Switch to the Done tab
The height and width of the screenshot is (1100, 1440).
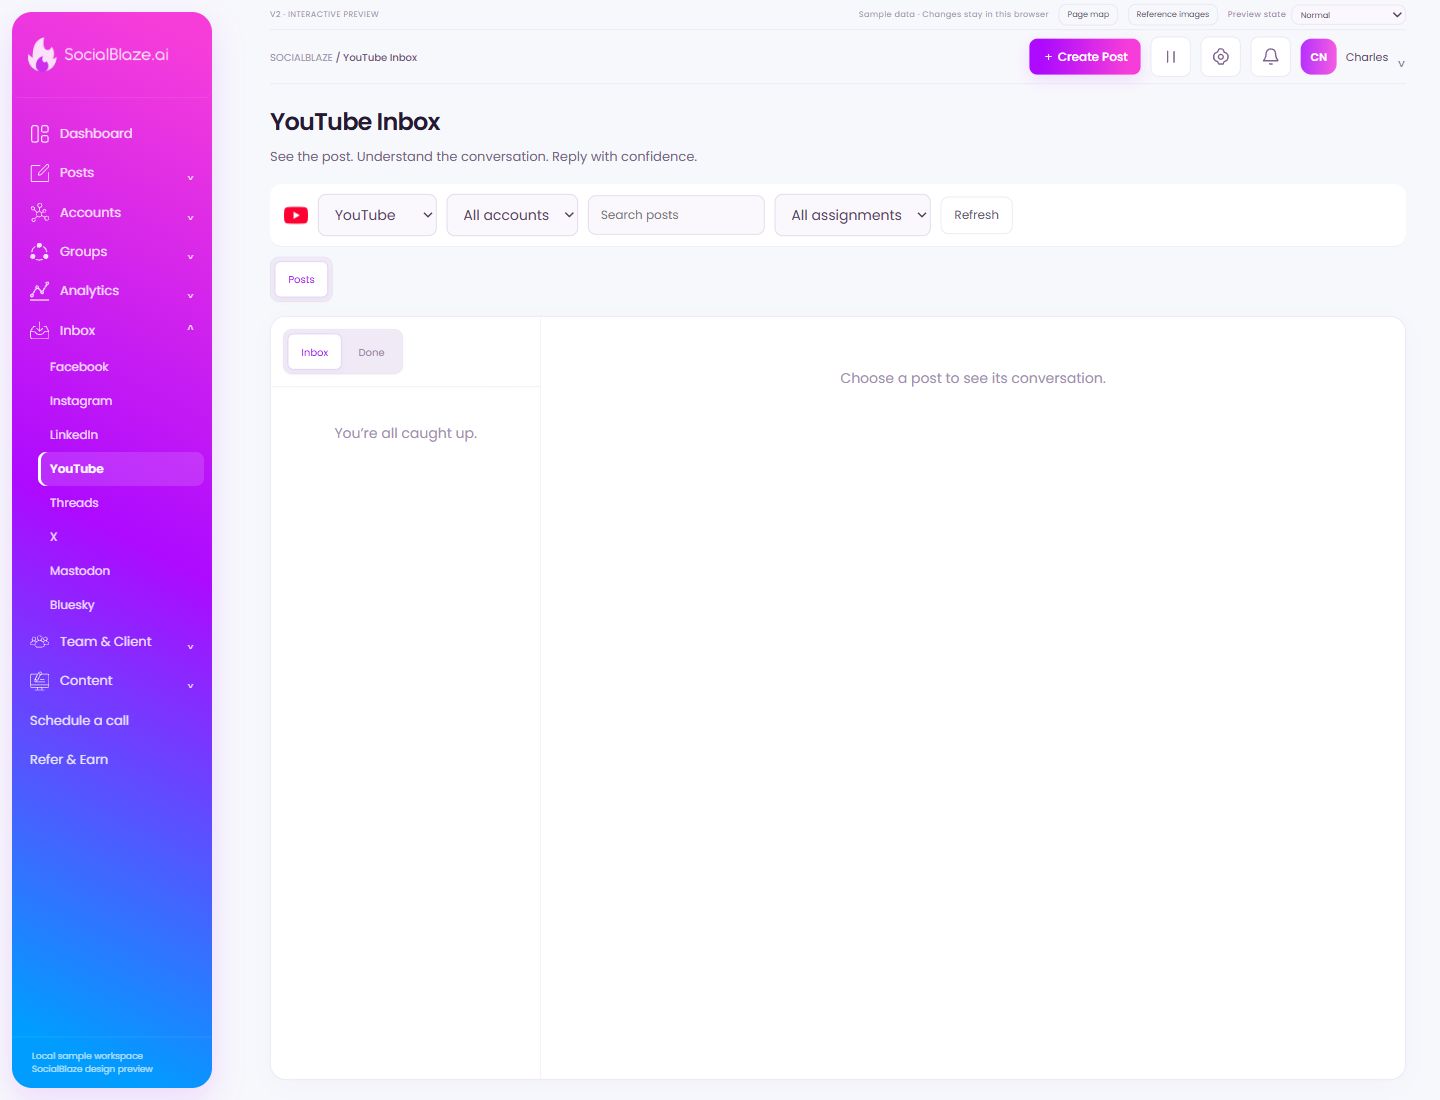click(371, 352)
